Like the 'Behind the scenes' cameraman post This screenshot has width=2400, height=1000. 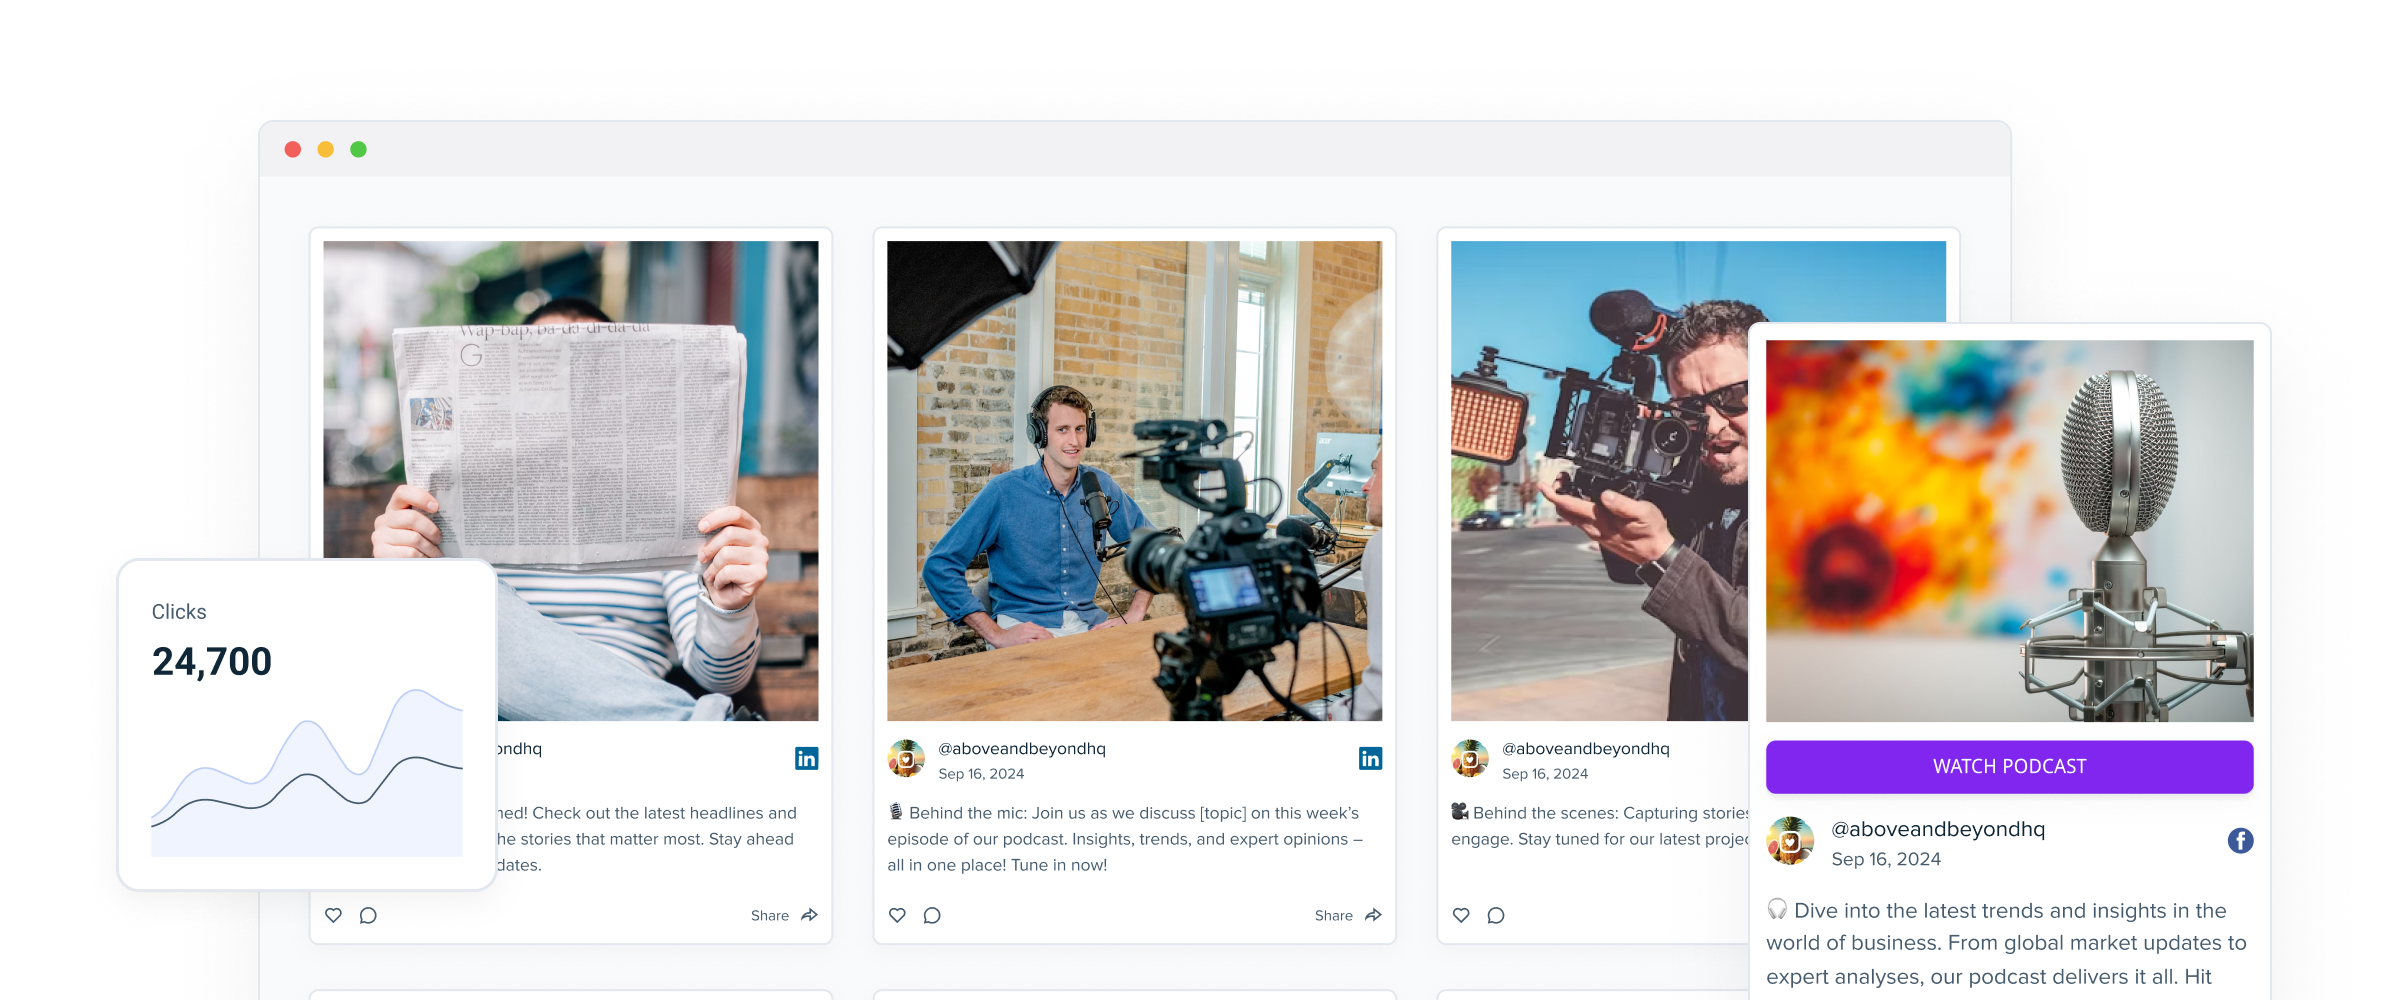pos(1461,915)
